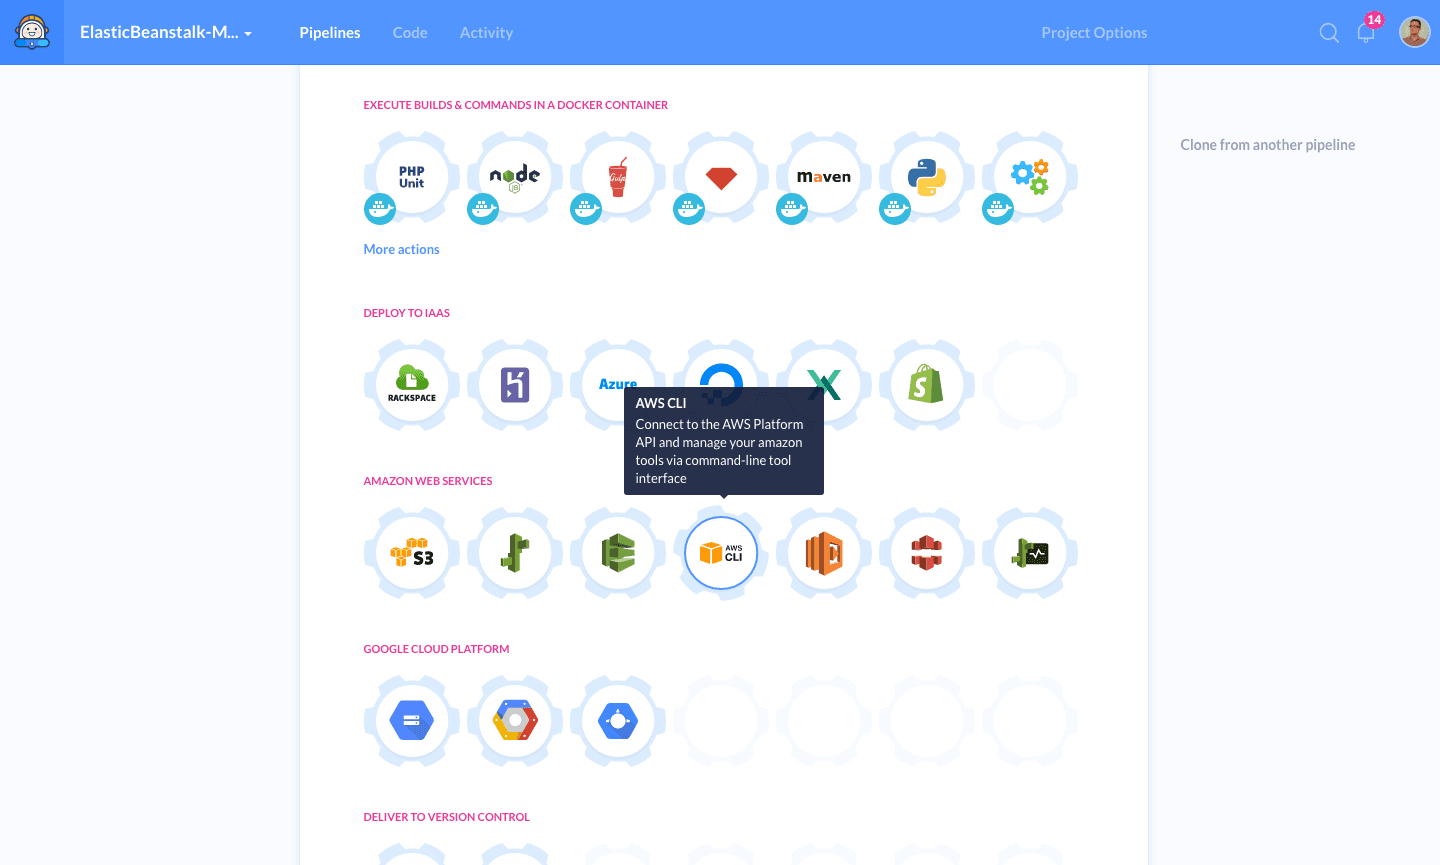Select the AWS monitor icon with heartbeat screen
This screenshot has height=865, width=1440.
(x=1030, y=553)
